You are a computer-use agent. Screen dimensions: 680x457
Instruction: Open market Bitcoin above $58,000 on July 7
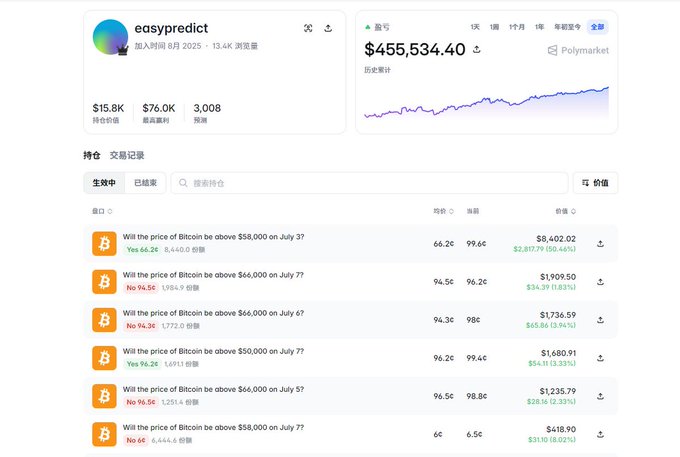click(x=213, y=428)
